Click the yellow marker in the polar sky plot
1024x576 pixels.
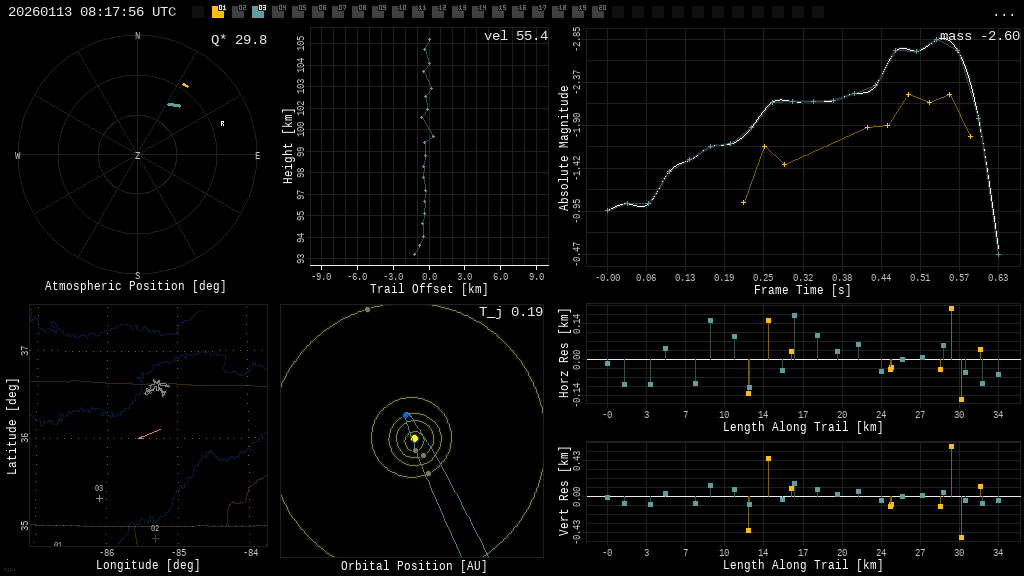[x=185, y=85]
